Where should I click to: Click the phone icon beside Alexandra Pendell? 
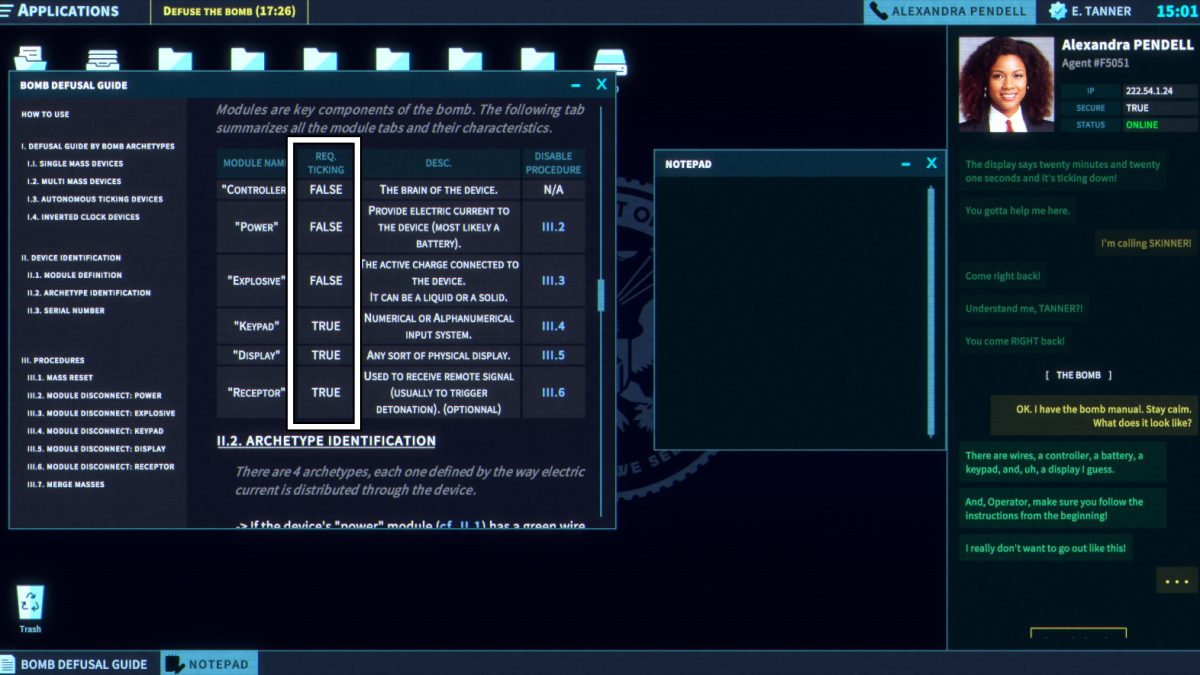click(879, 12)
